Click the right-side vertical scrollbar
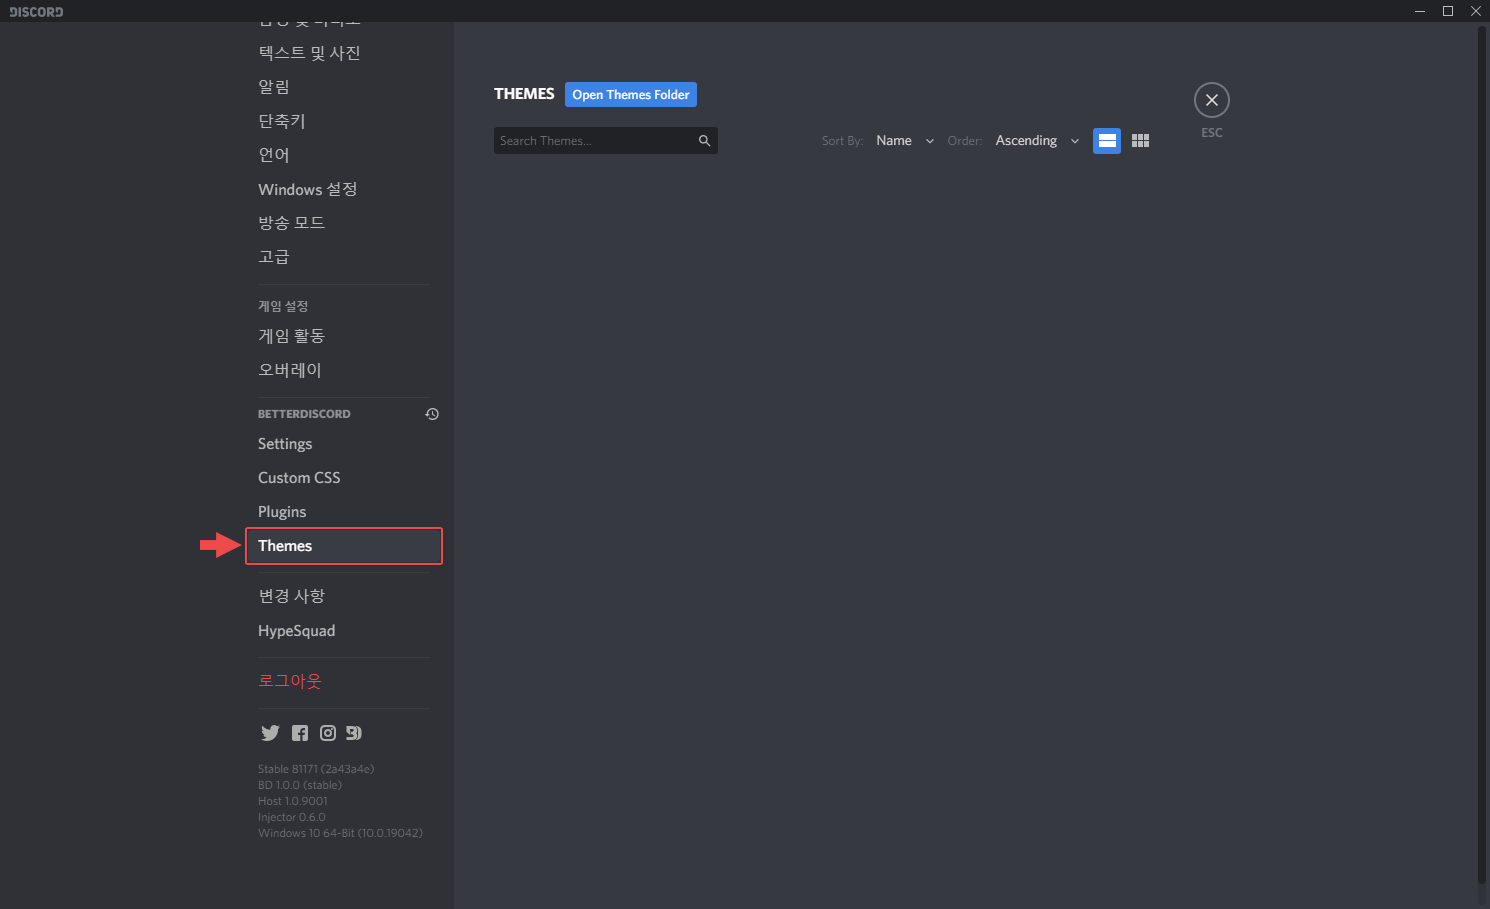The width and height of the screenshot is (1490, 909). 1482,455
